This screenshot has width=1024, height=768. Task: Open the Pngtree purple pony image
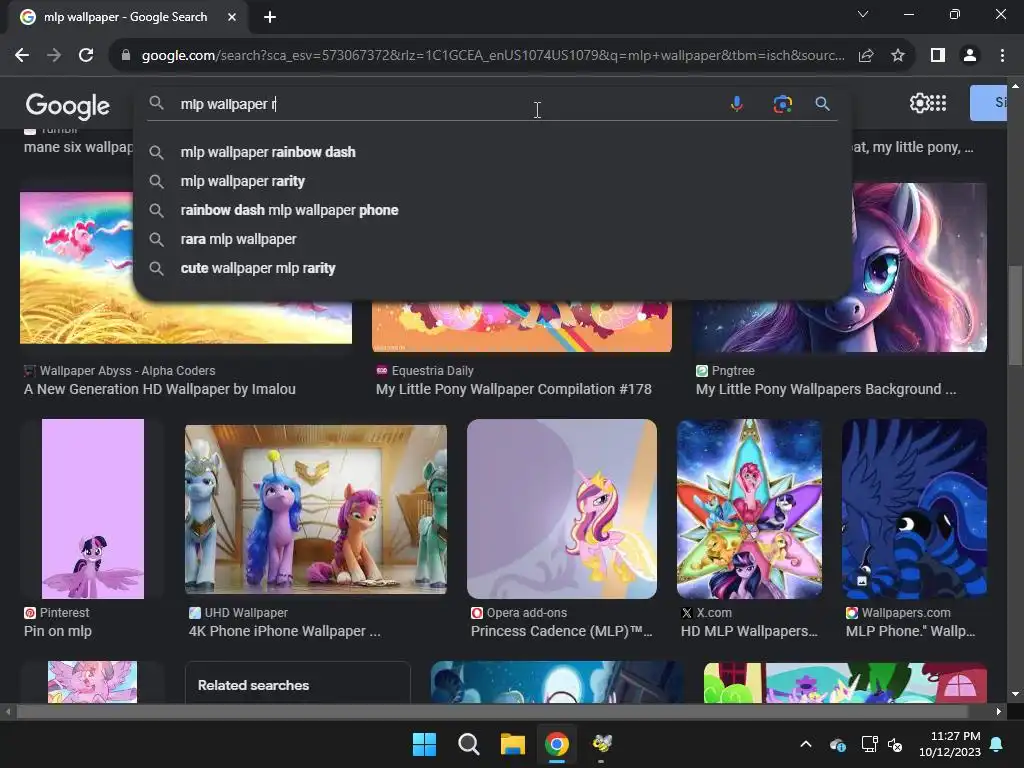[x=921, y=268]
